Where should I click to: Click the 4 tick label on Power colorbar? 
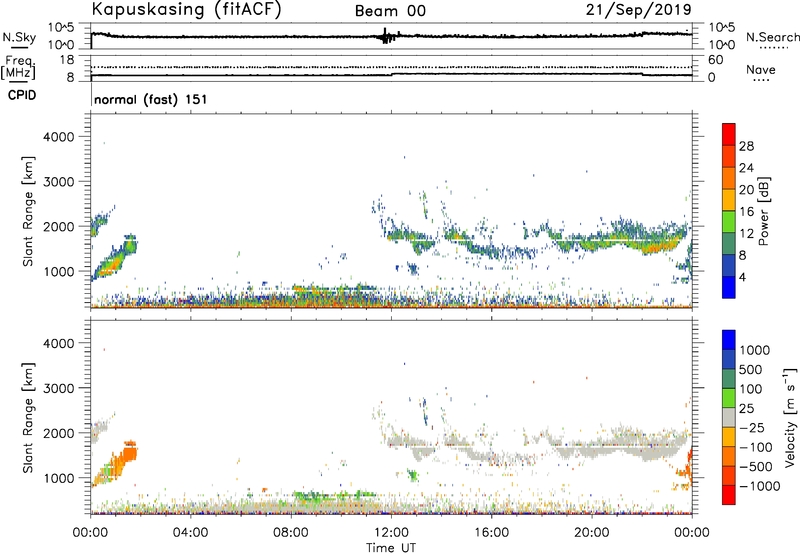point(742,277)
